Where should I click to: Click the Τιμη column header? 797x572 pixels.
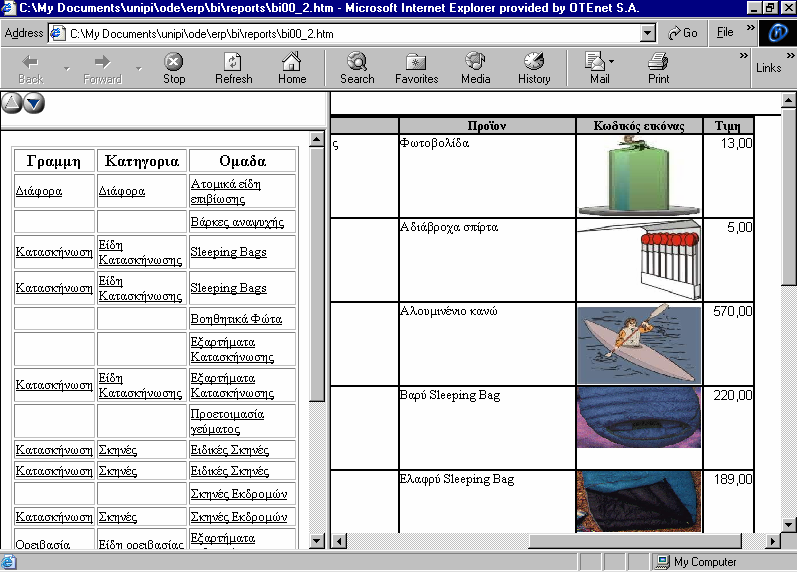tap(727, 126)
